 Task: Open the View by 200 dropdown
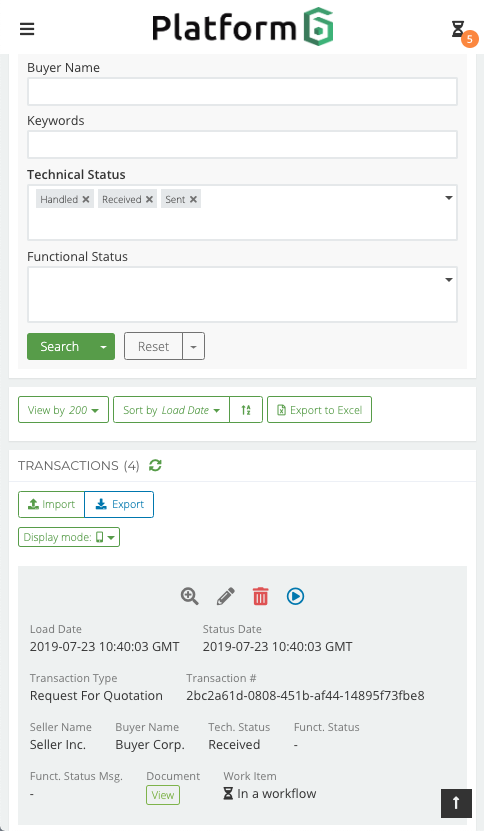[x=63, y=410]
